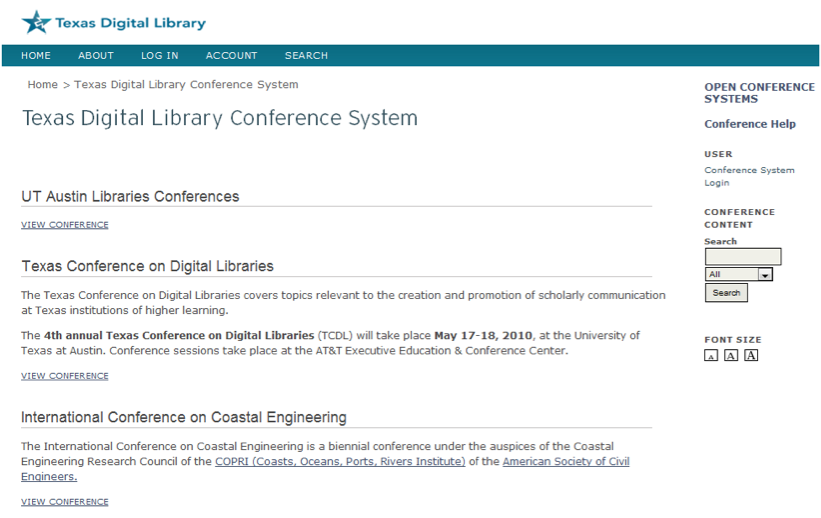Open the LOG IN page from navbar
The height and width of the screenshot is (518, 821).
tap(159, 56)
